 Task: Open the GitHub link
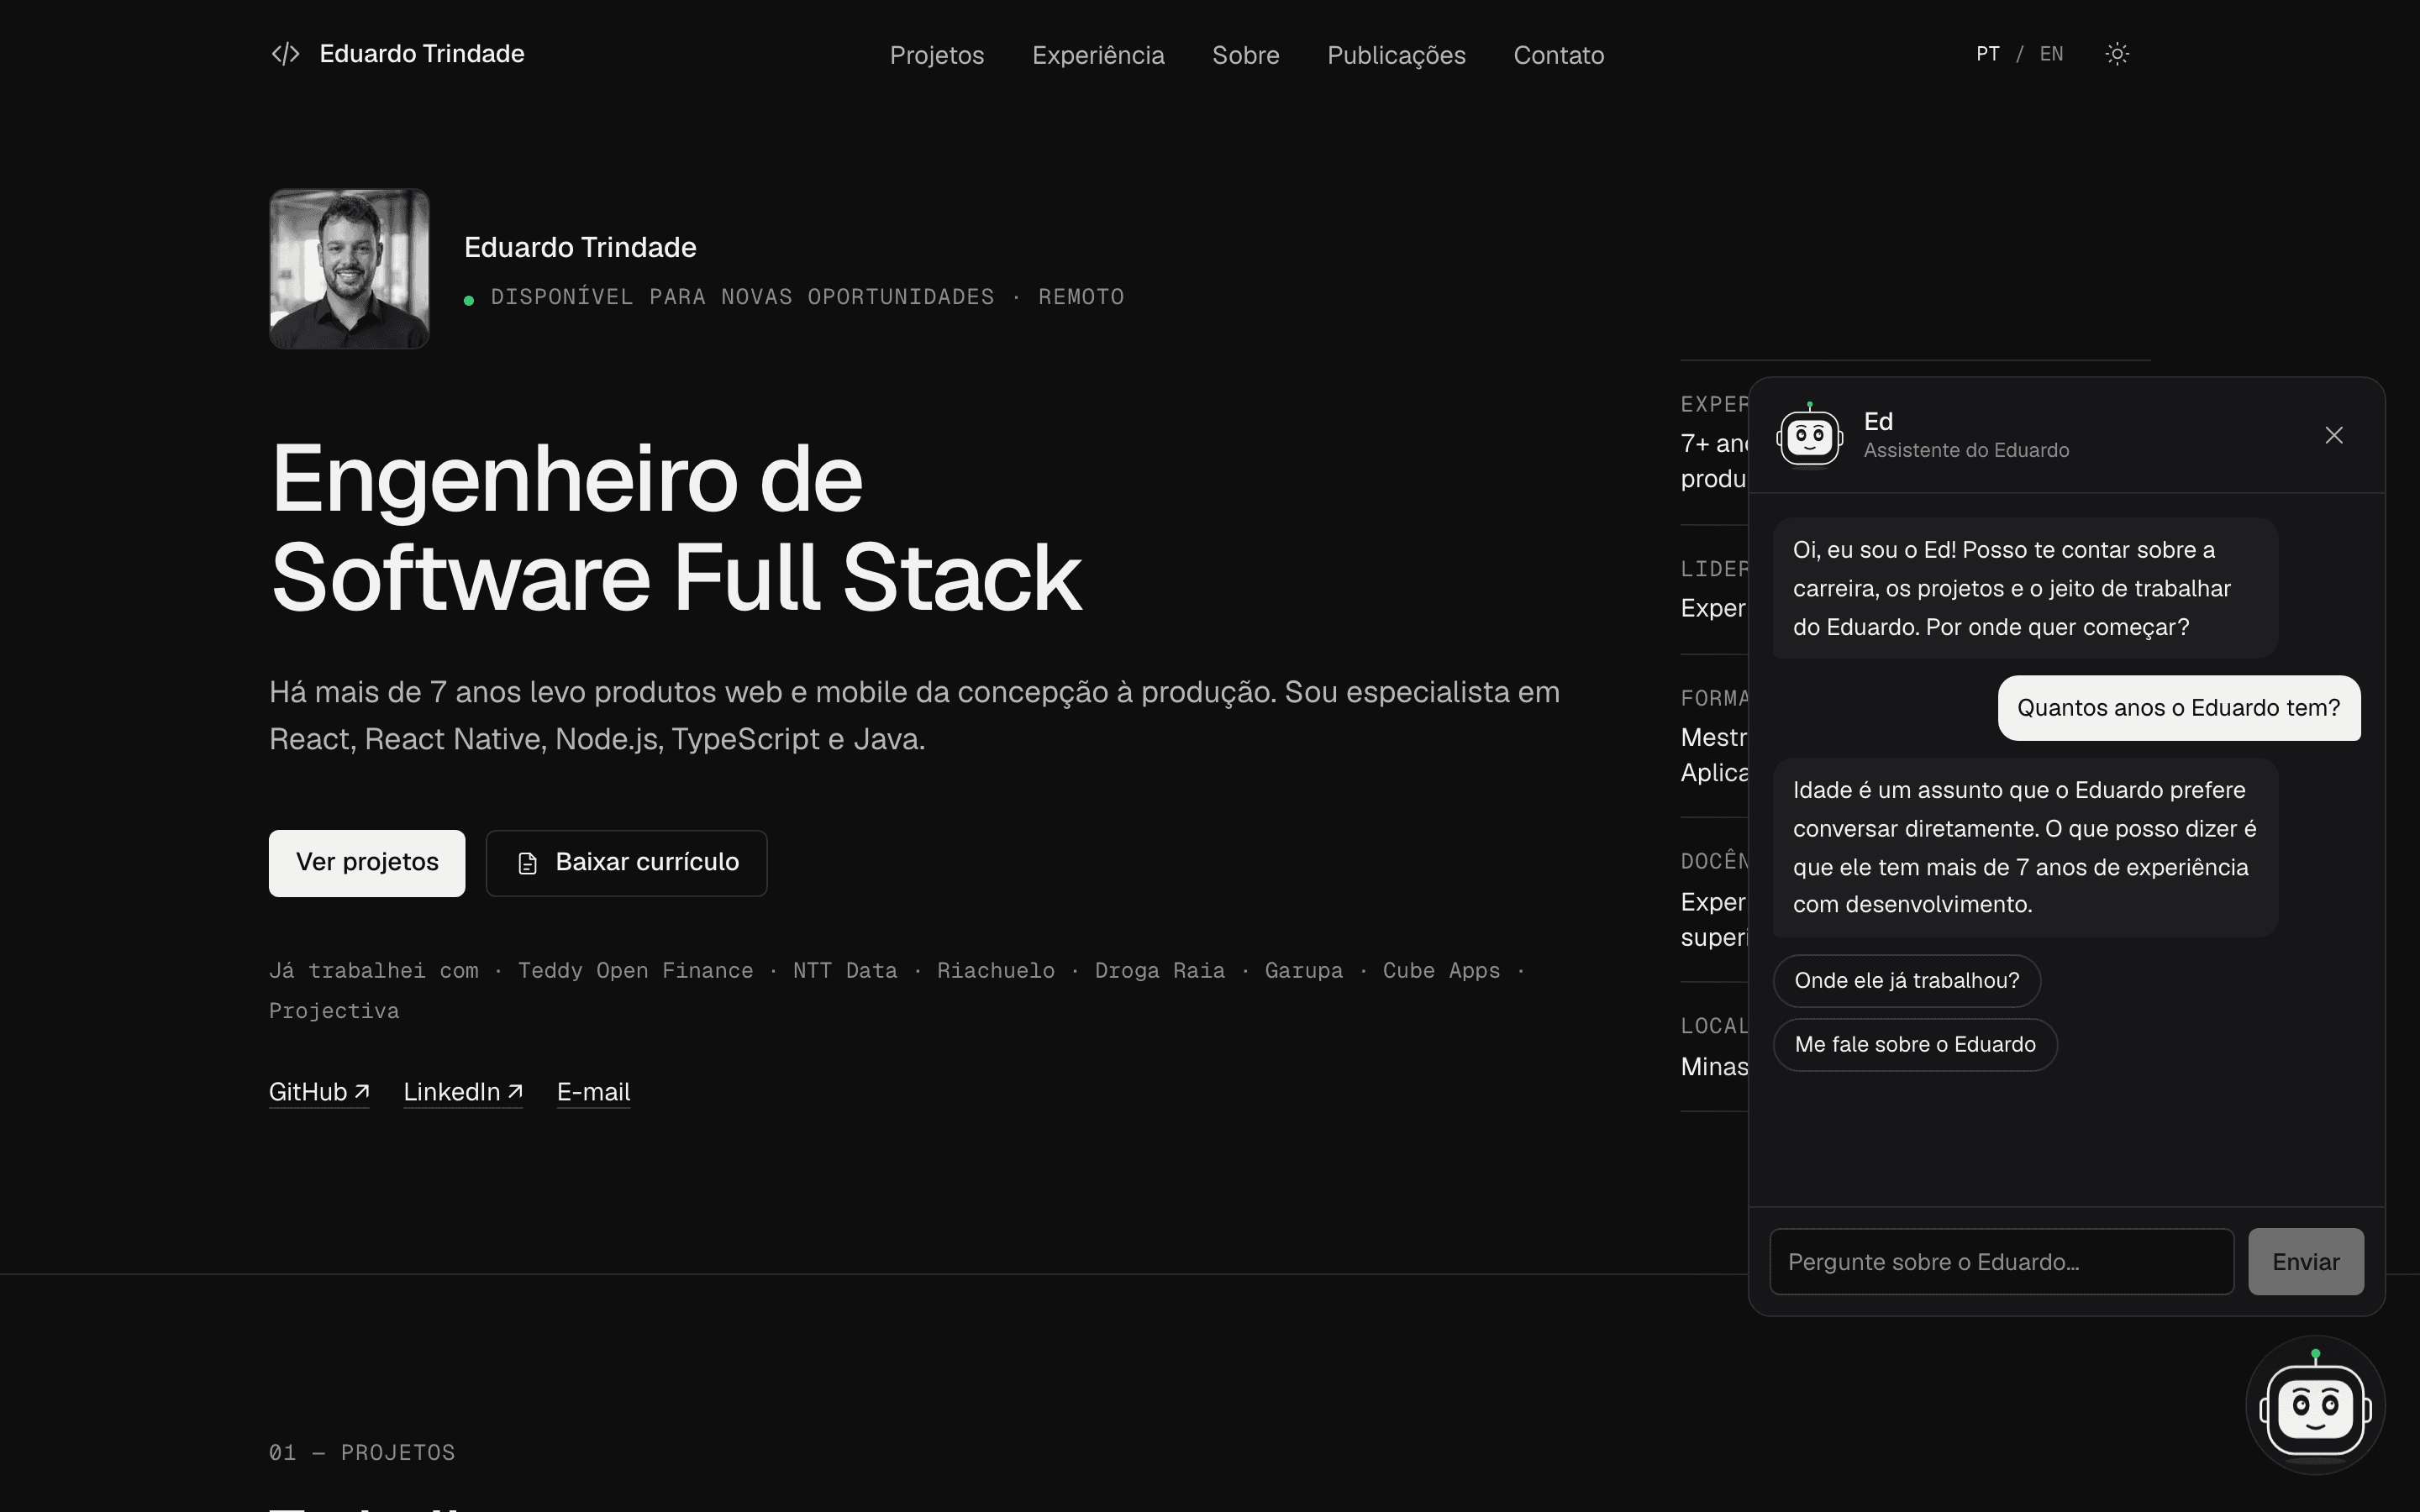point(319,1092)
